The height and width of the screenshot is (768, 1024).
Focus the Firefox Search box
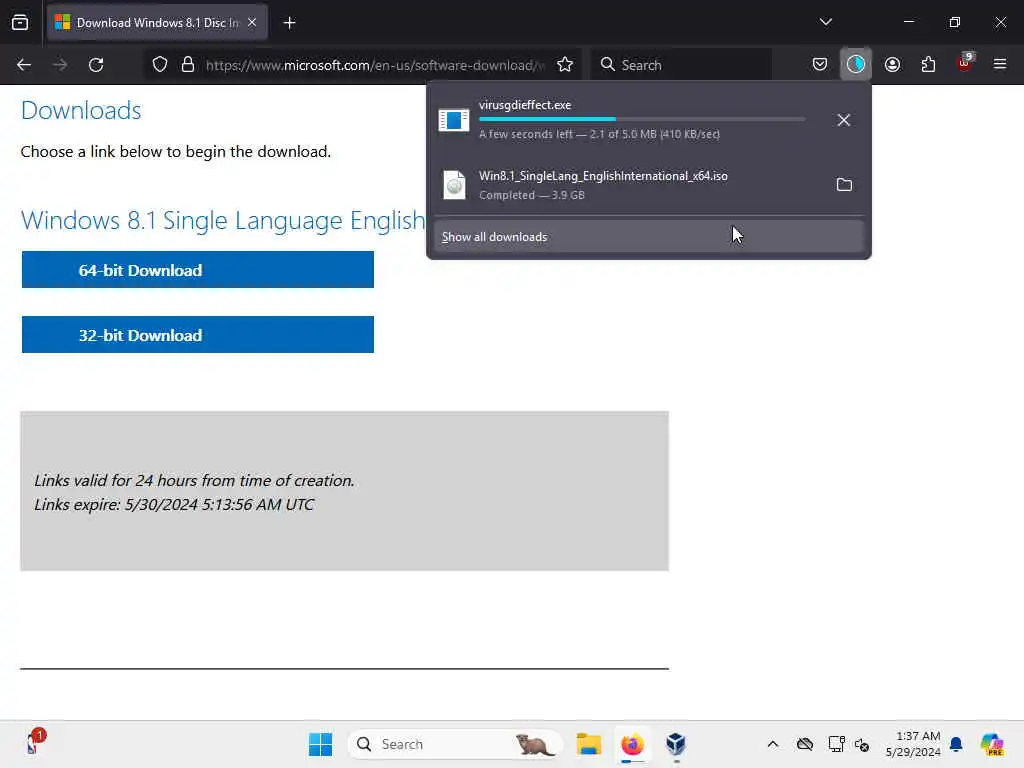[681, 65]
